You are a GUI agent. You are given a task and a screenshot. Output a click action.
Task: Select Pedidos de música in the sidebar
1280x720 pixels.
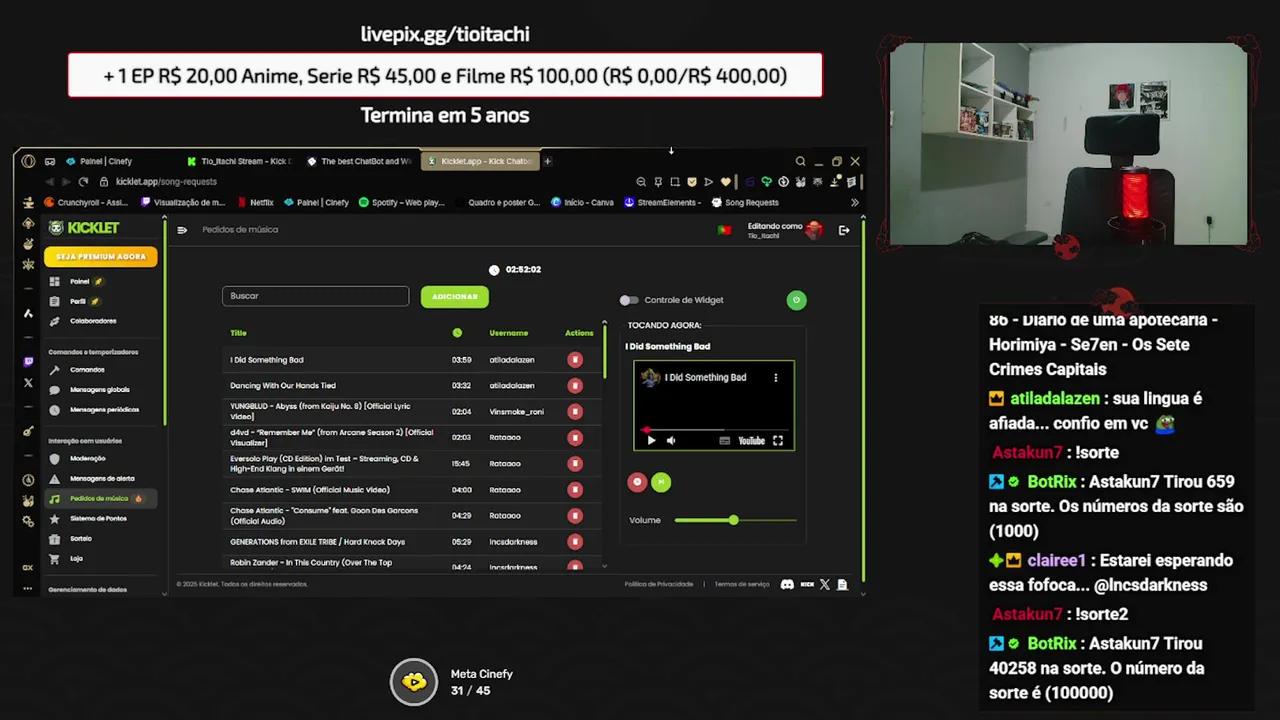[99, 499]
